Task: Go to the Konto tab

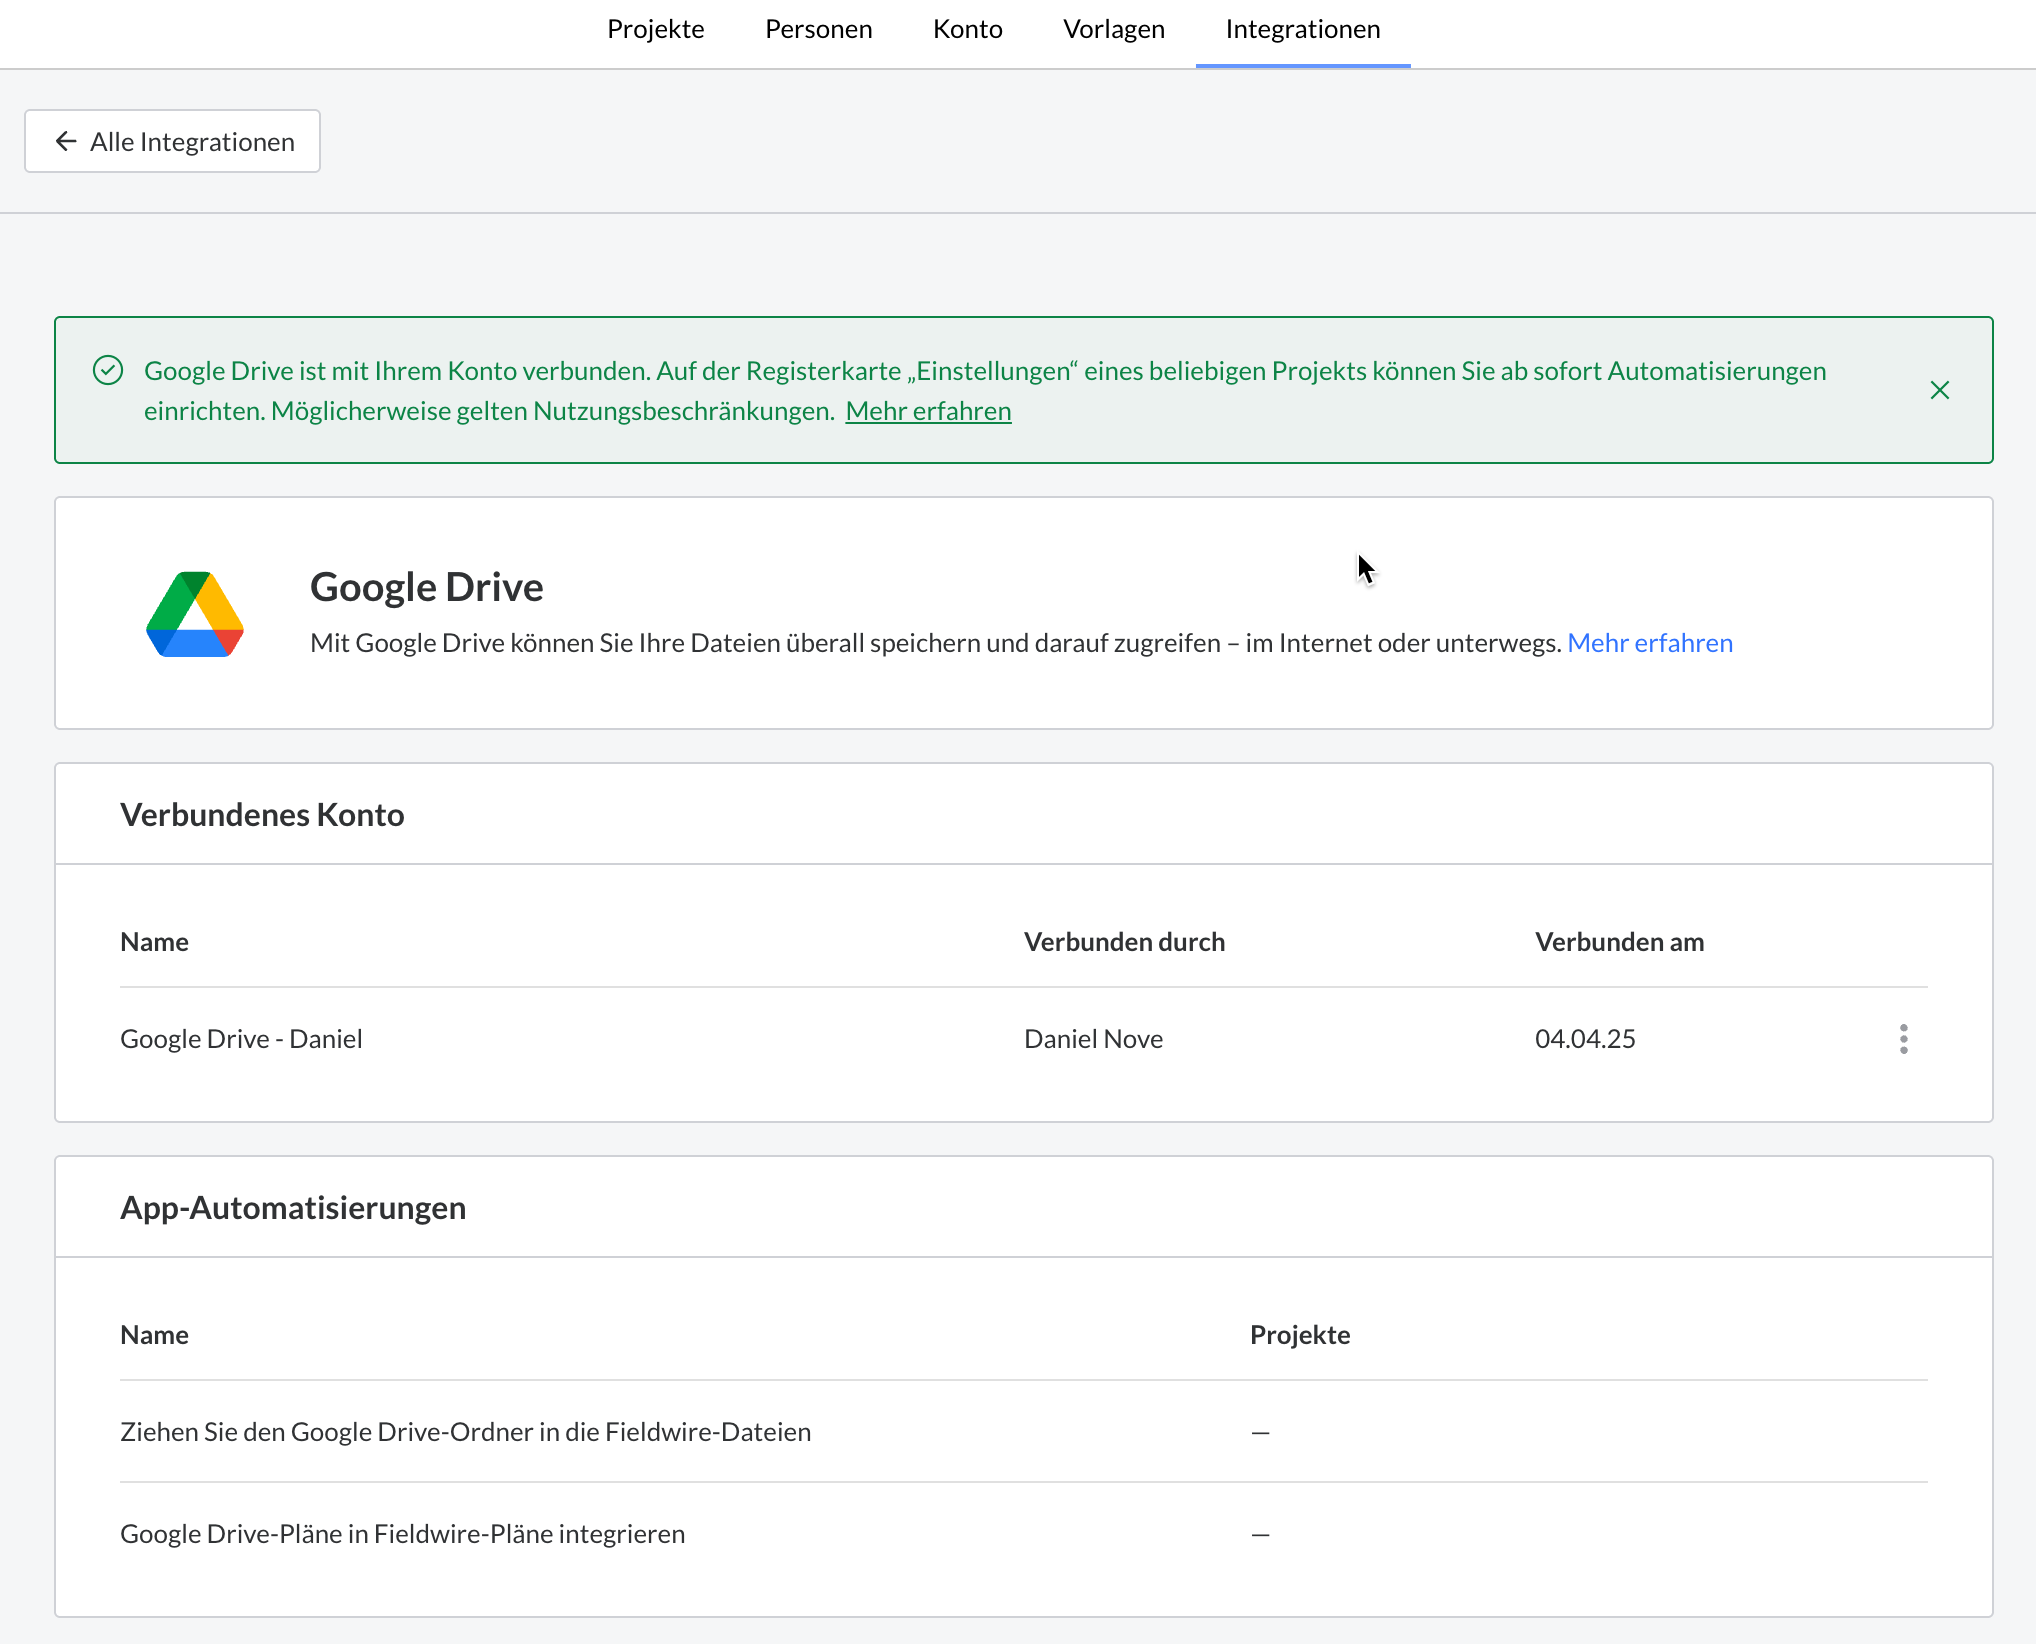Action: point(967,30)
